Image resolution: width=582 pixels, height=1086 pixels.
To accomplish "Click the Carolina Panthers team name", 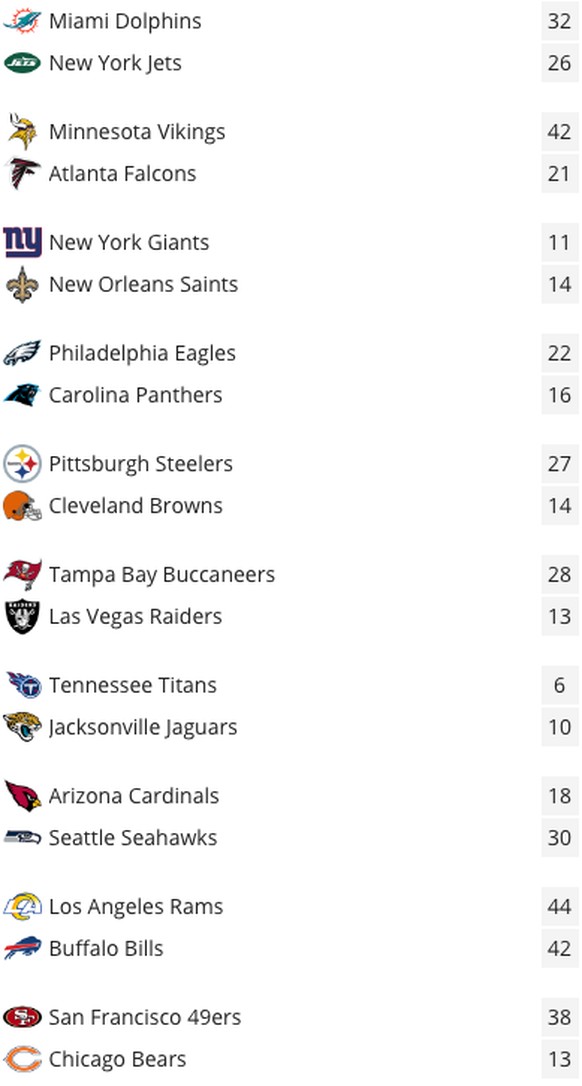I will 136,395.
